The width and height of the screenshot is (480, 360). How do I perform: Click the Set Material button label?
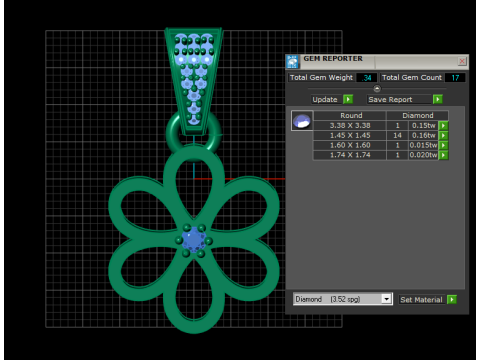421,300
